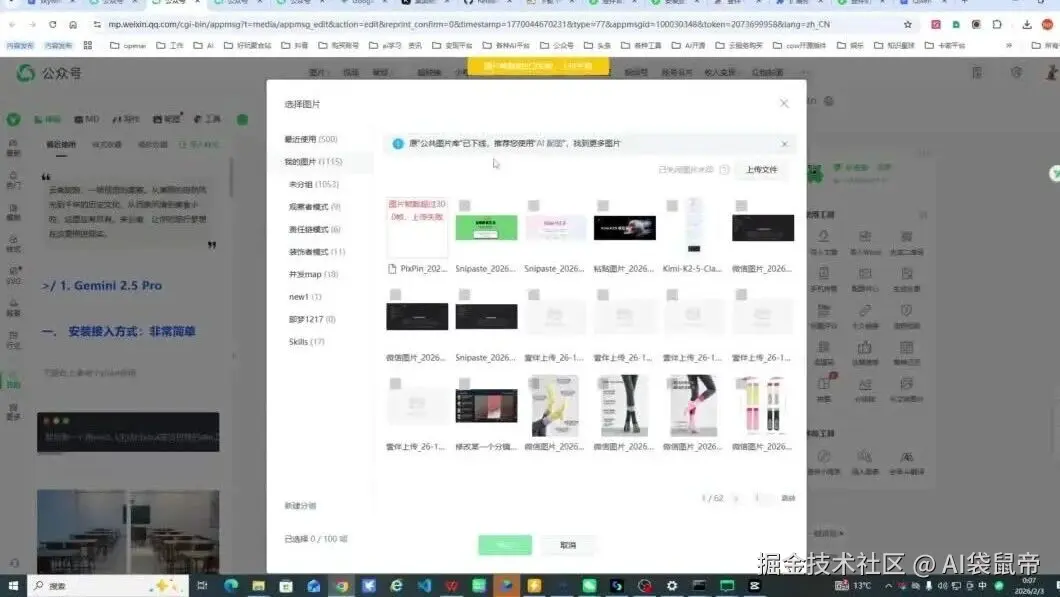This screenshot has width=1060, height=597.
Task: Open the AI bookmarks folder
Action: 203,45
